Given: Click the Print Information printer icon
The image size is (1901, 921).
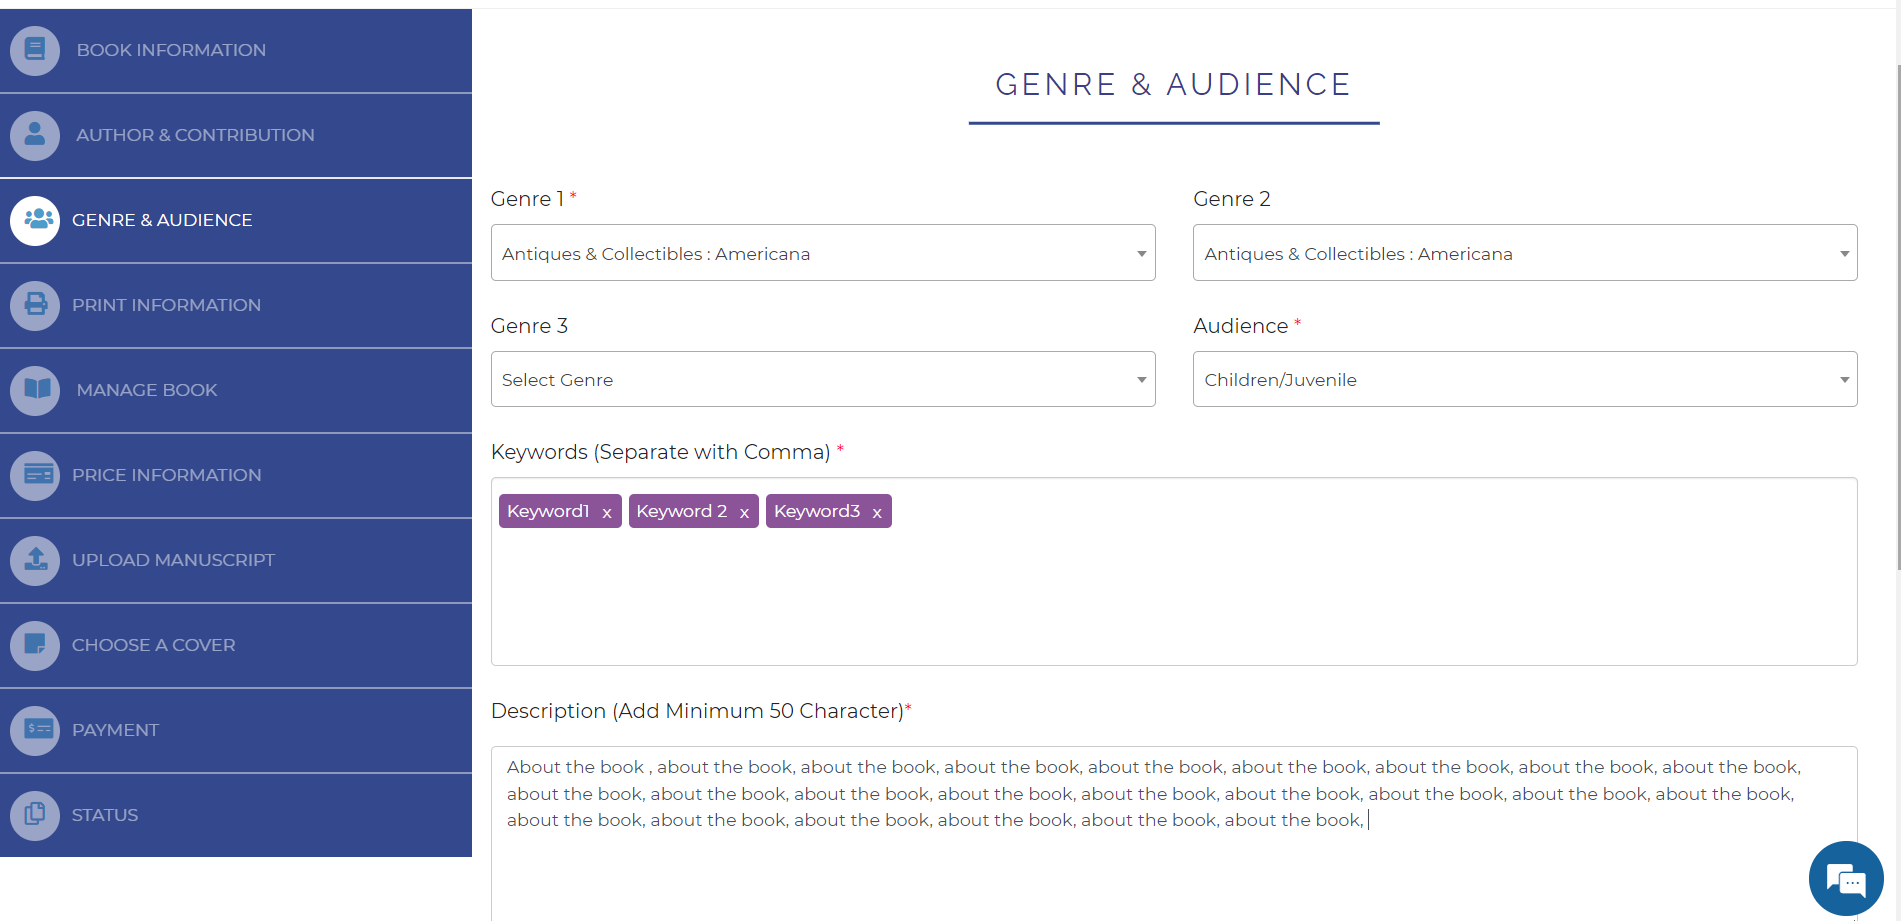Looking at the screenshot, I should click(35, 305).
